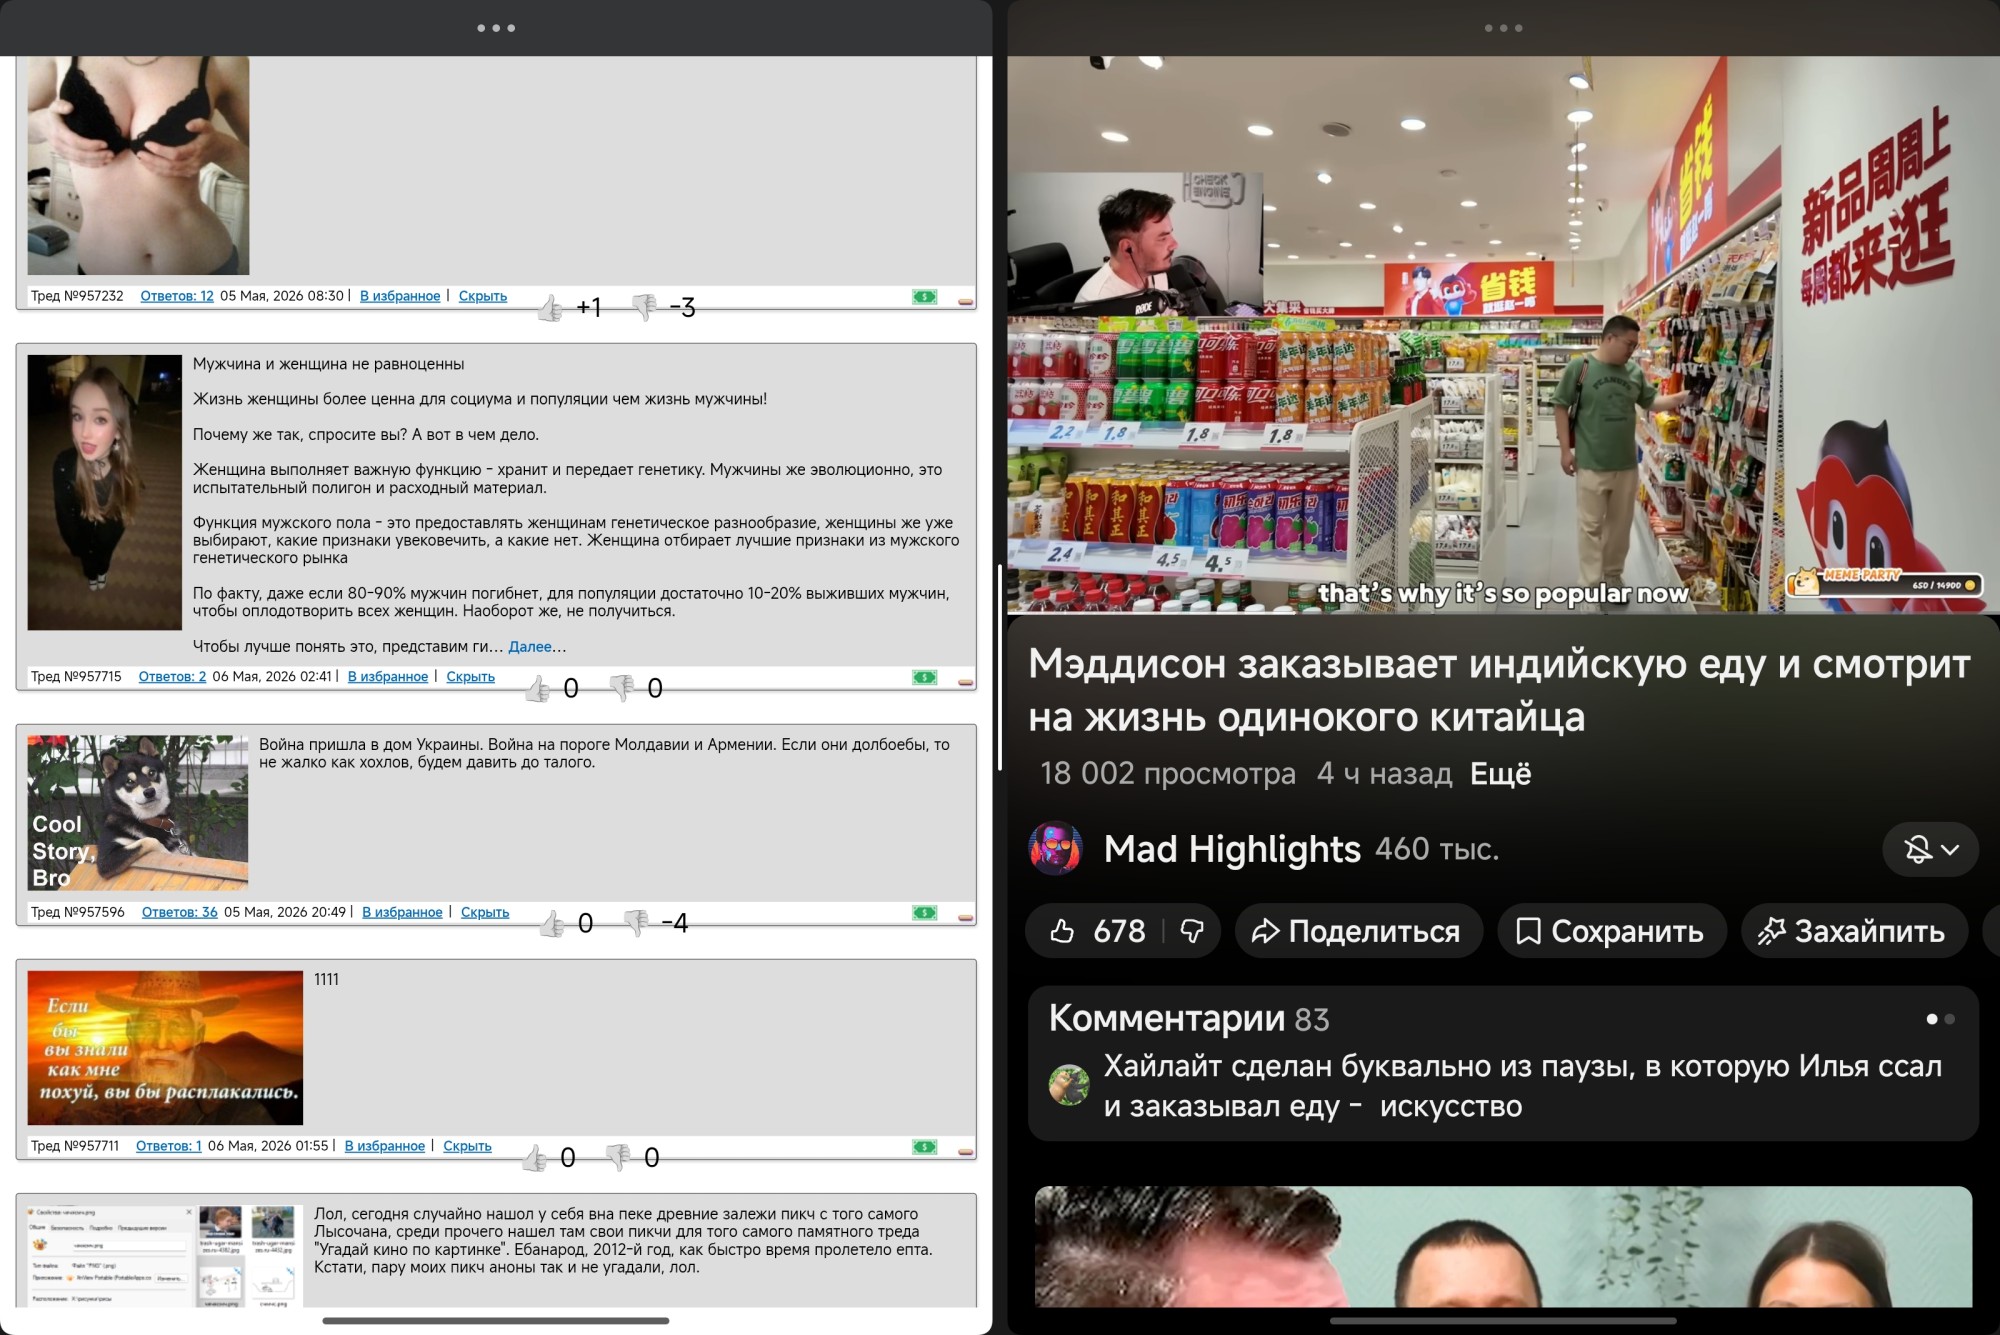The image size is (2000, 1335).
Task: Click the top comment starting with Хайлайт сделан
Action: coord(1523,1086)
